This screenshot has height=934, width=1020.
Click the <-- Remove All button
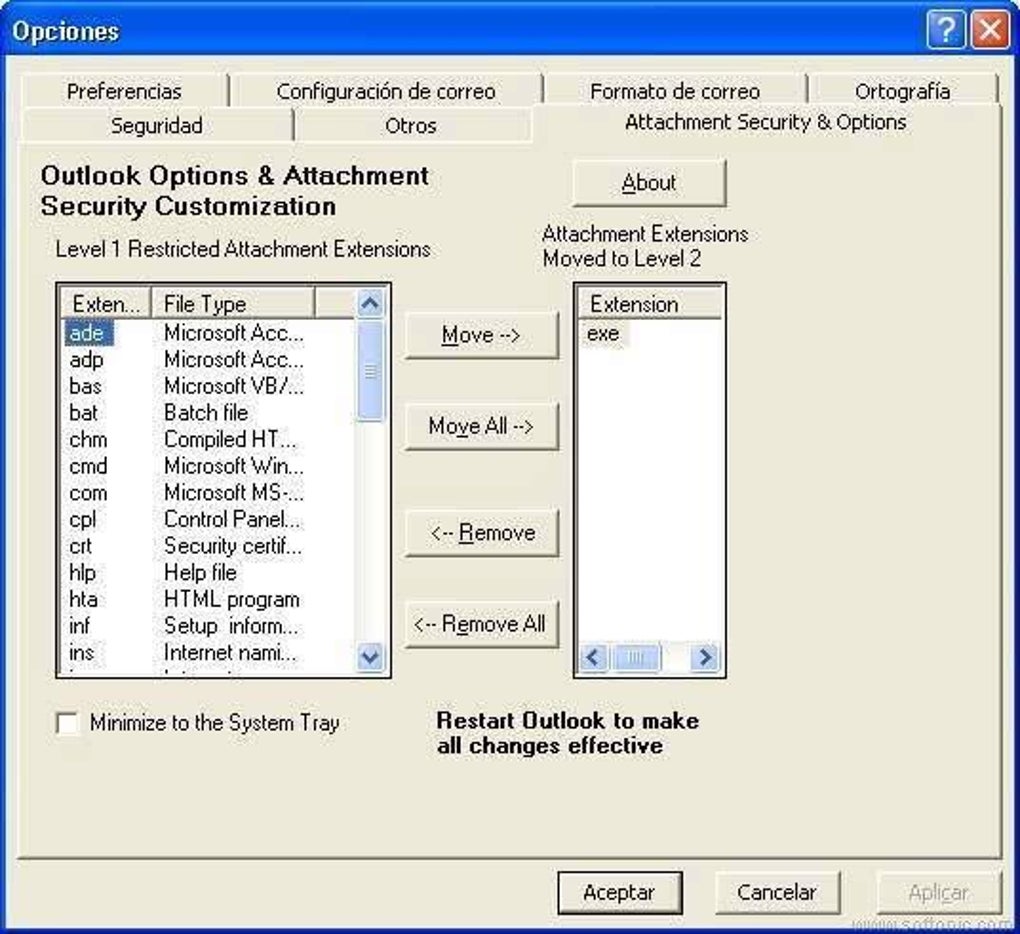481,624
